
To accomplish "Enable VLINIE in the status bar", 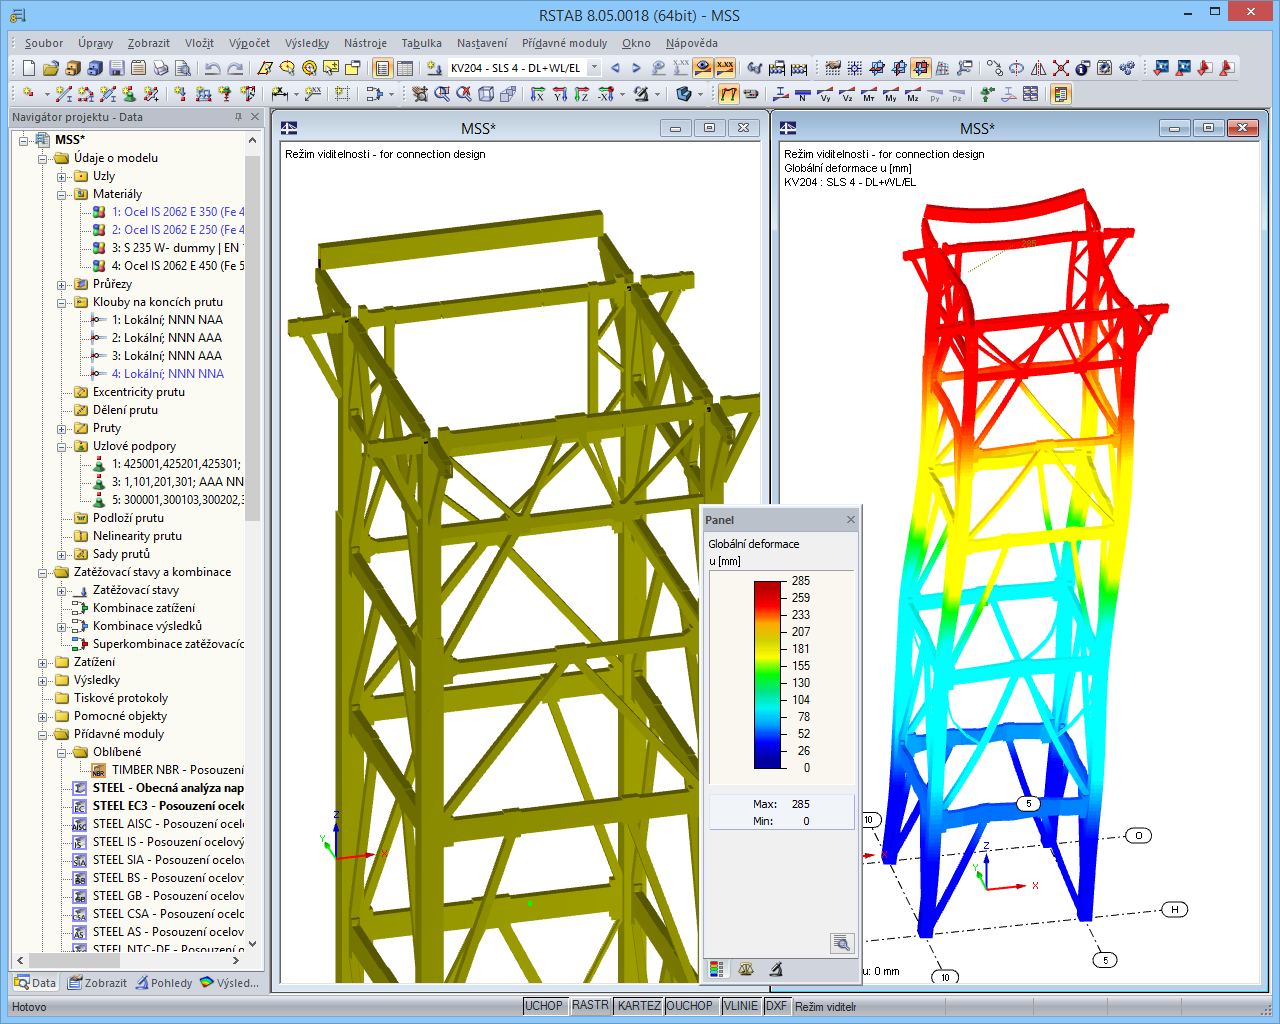I will click(x=741, y=1006).
